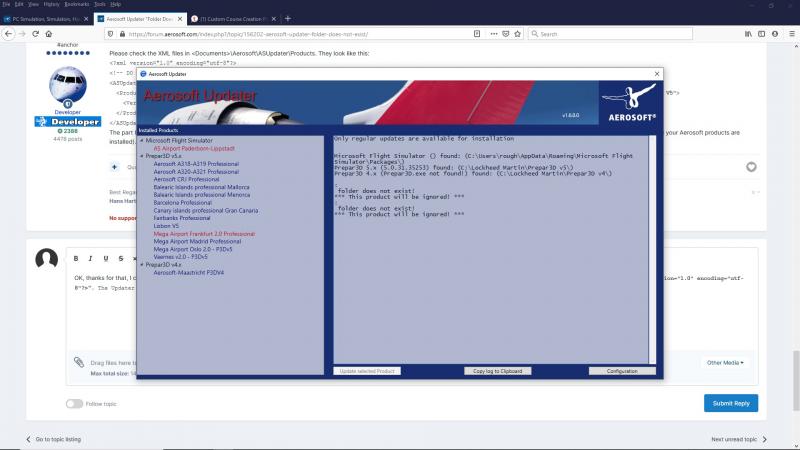Apply underline formatting in reply editor
Screen dimensions: 800x450
point(106,259)
